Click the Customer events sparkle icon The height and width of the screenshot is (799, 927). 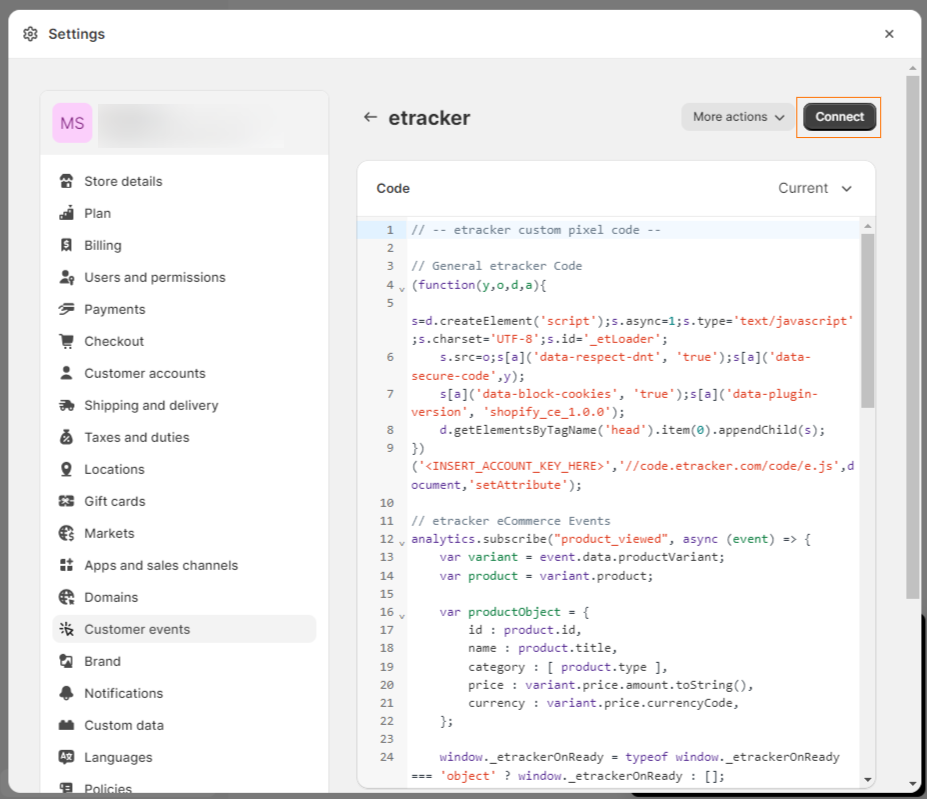pyautogui.click(x=66, y=629)
